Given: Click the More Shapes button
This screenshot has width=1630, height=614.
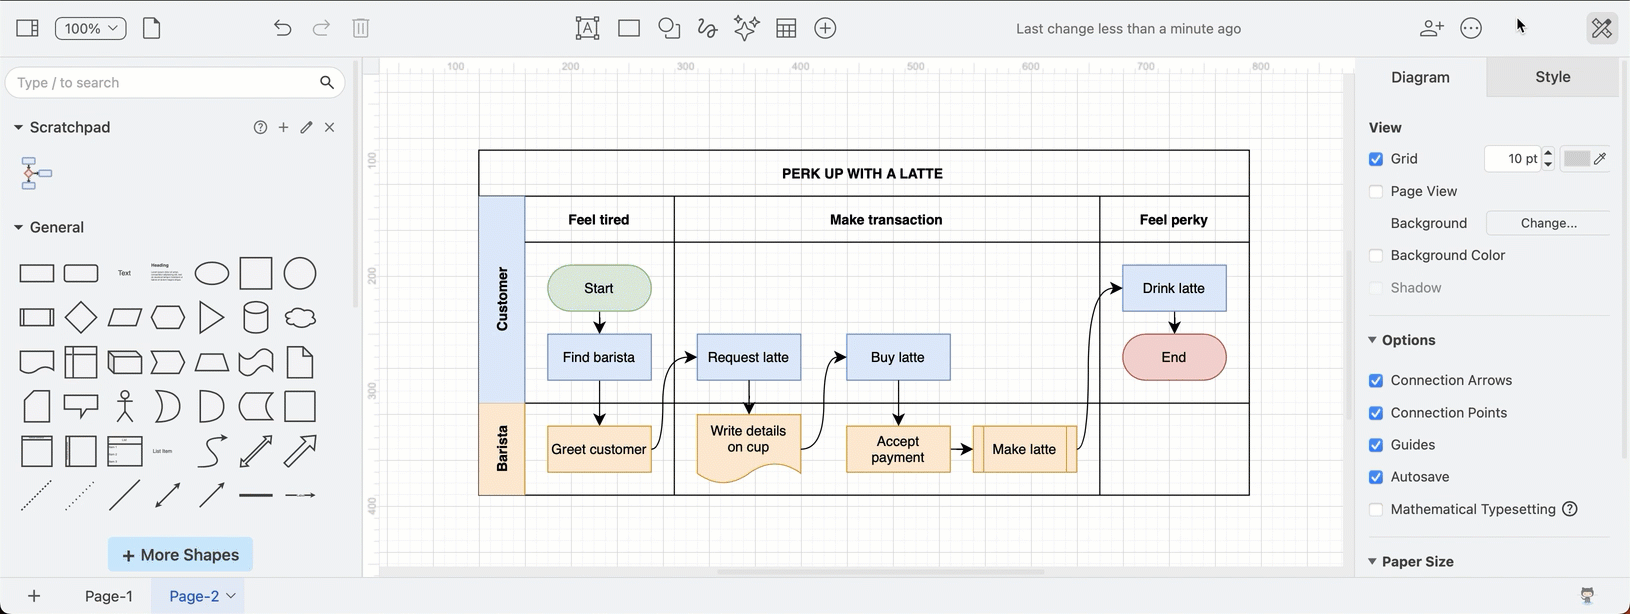Looking at the screenshot, I should [180, 554].
